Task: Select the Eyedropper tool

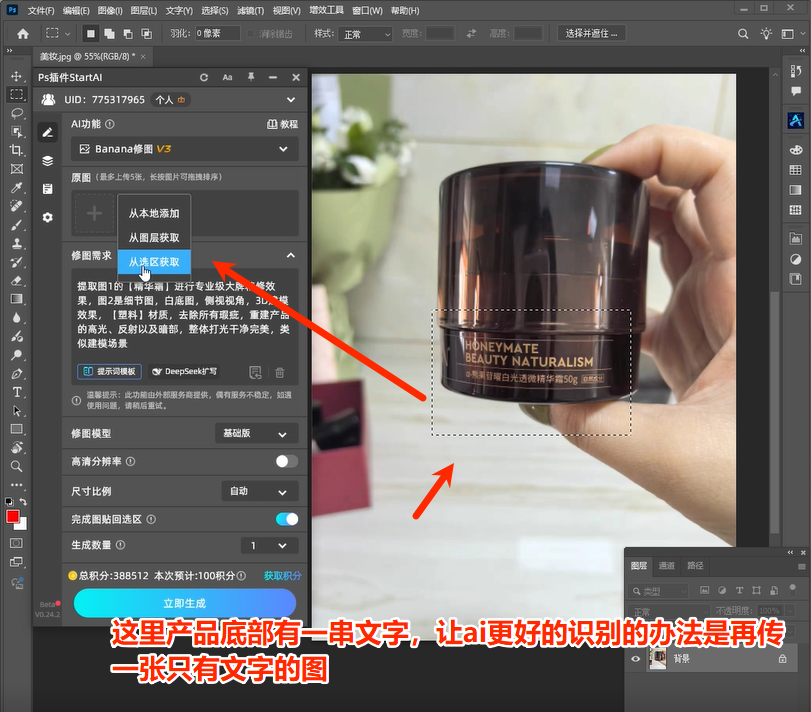Action: pyautogui.click(x=17, y=187)
